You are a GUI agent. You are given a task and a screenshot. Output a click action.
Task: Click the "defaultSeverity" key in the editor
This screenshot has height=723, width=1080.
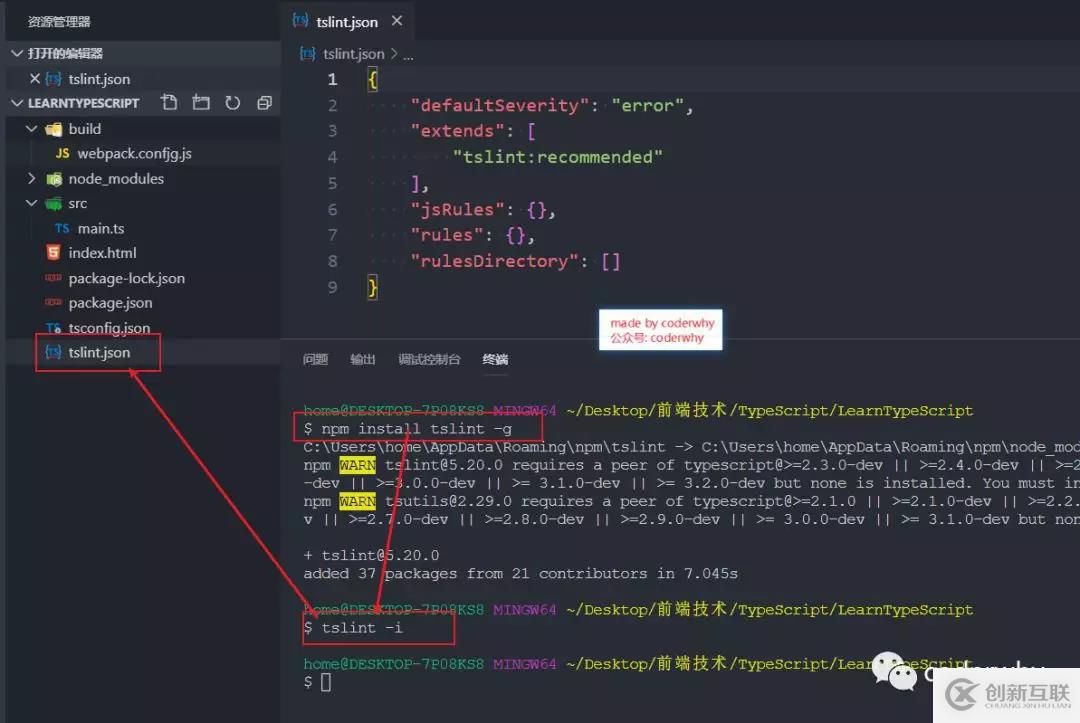point(500,105)
